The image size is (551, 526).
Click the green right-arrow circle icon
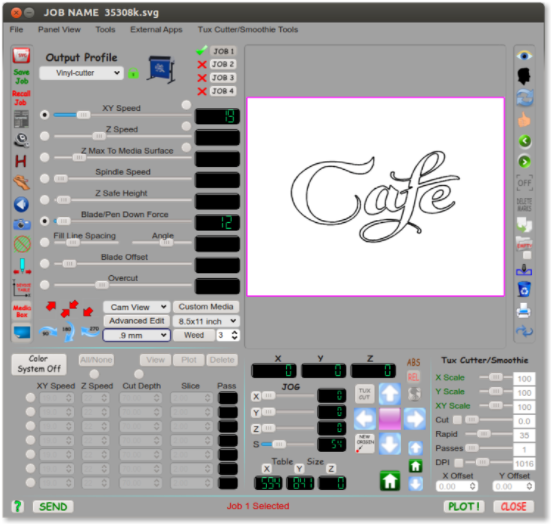(x=525, y=162)
